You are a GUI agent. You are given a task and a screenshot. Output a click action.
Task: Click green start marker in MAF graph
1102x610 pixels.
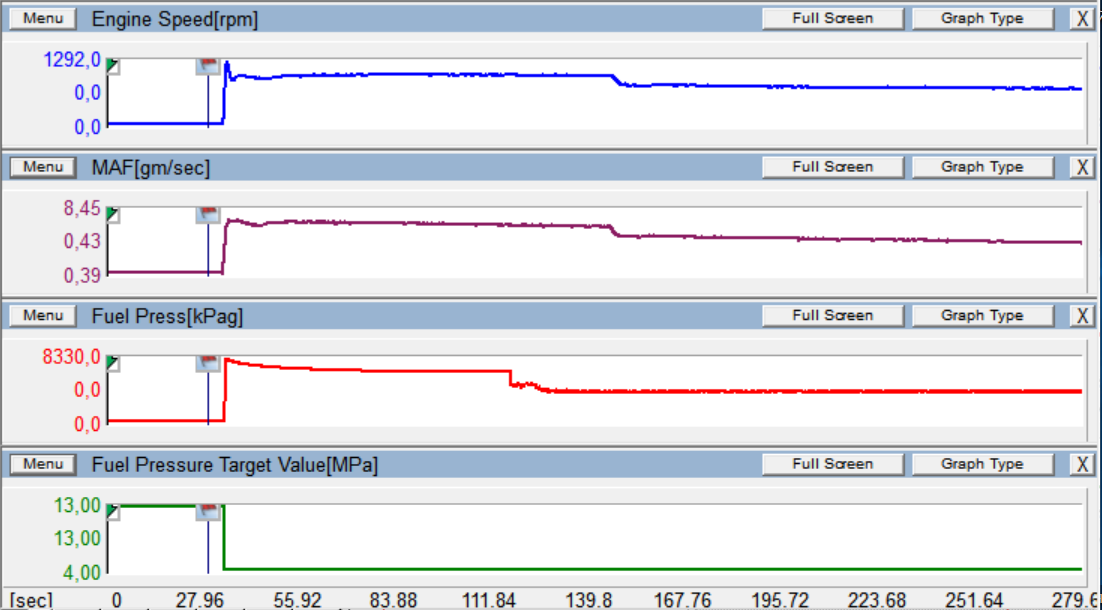[x=113, y=215]
